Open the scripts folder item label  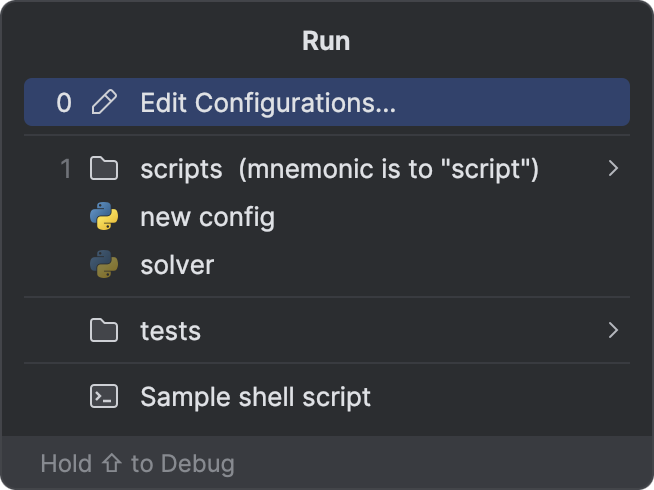point(181,169)
